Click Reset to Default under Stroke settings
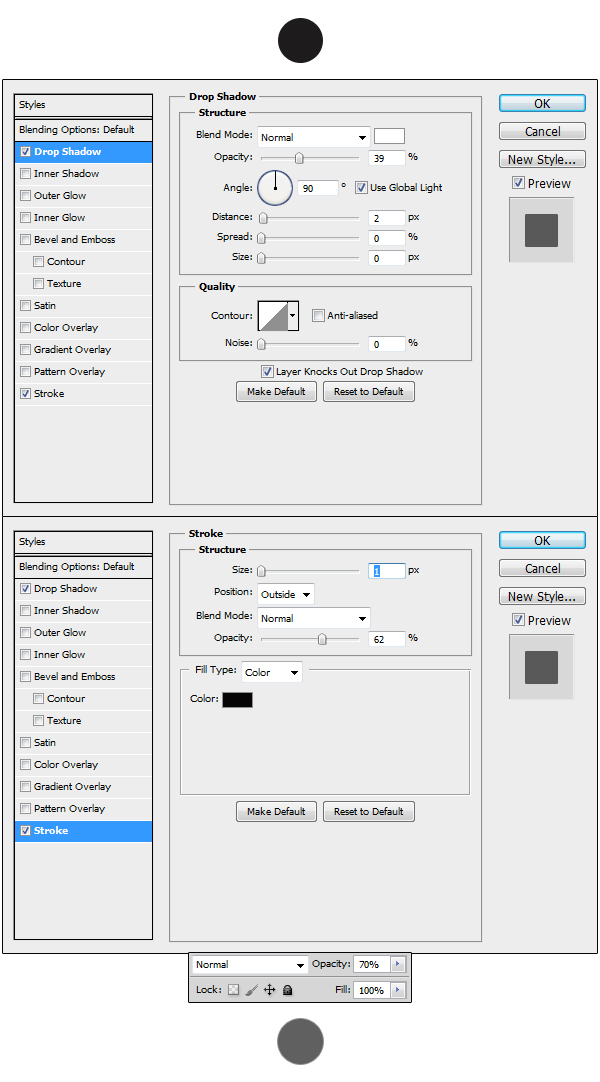This screenshot has width=600, height=1082. pos(369,812)
